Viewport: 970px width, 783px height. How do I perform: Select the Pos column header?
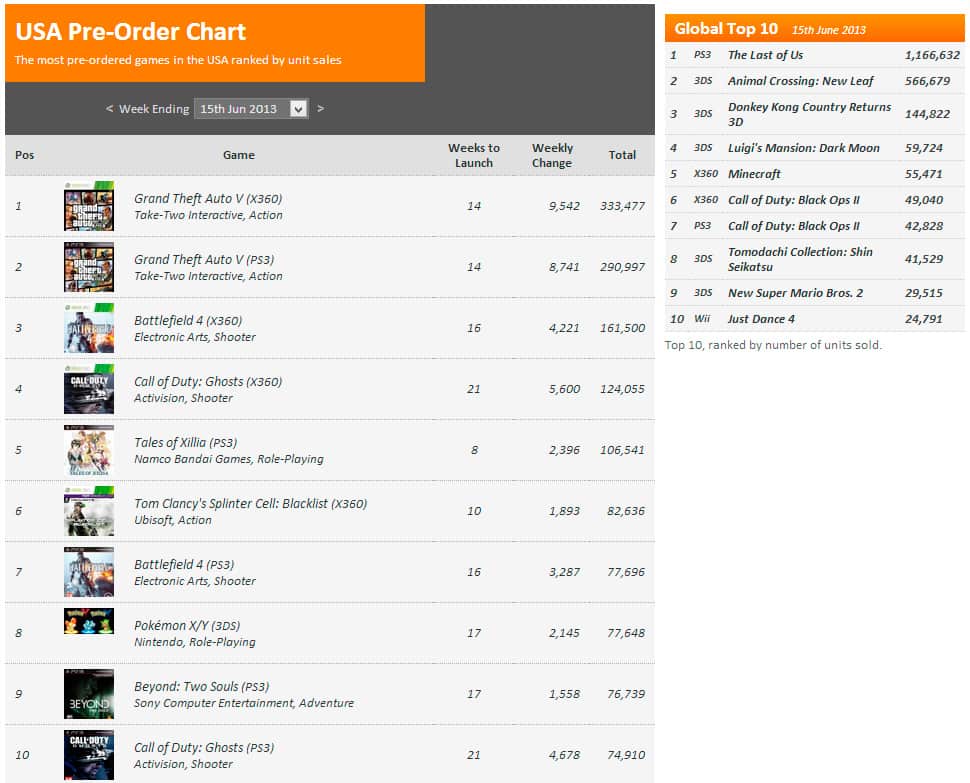[x=25, y=155]
